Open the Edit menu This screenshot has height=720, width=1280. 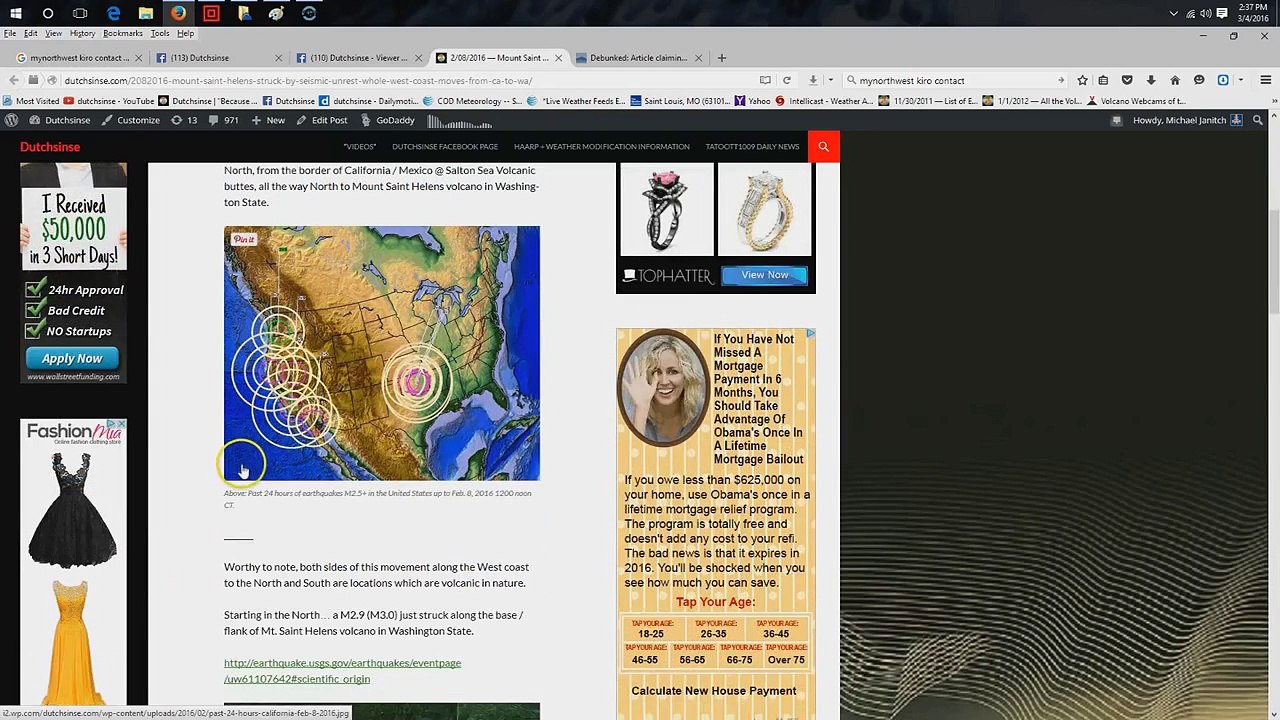31,33
